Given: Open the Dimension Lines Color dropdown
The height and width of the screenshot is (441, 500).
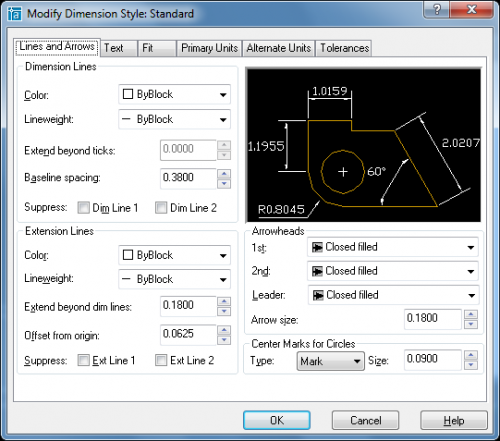Looking at the screenshot, I should point(174,94).
